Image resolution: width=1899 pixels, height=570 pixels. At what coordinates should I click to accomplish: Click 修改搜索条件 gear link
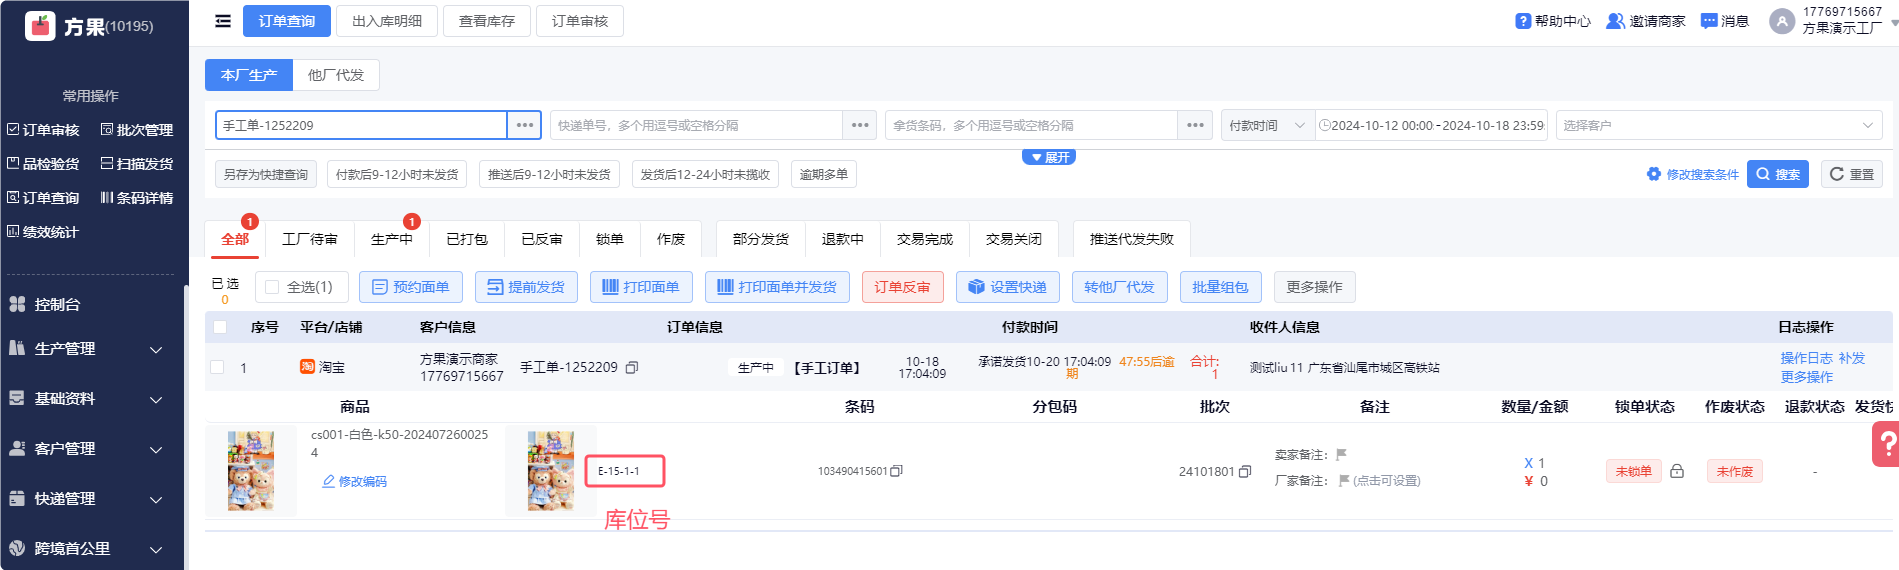[x=1693, y=174]
